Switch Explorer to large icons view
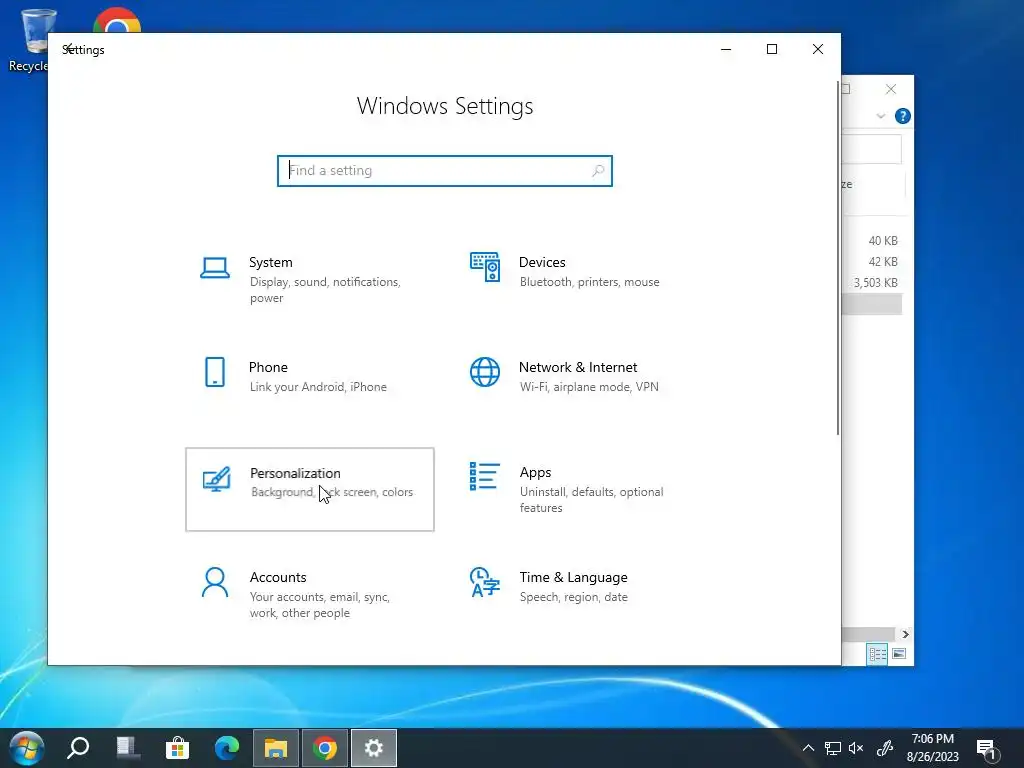 click(x=899, y=654)
